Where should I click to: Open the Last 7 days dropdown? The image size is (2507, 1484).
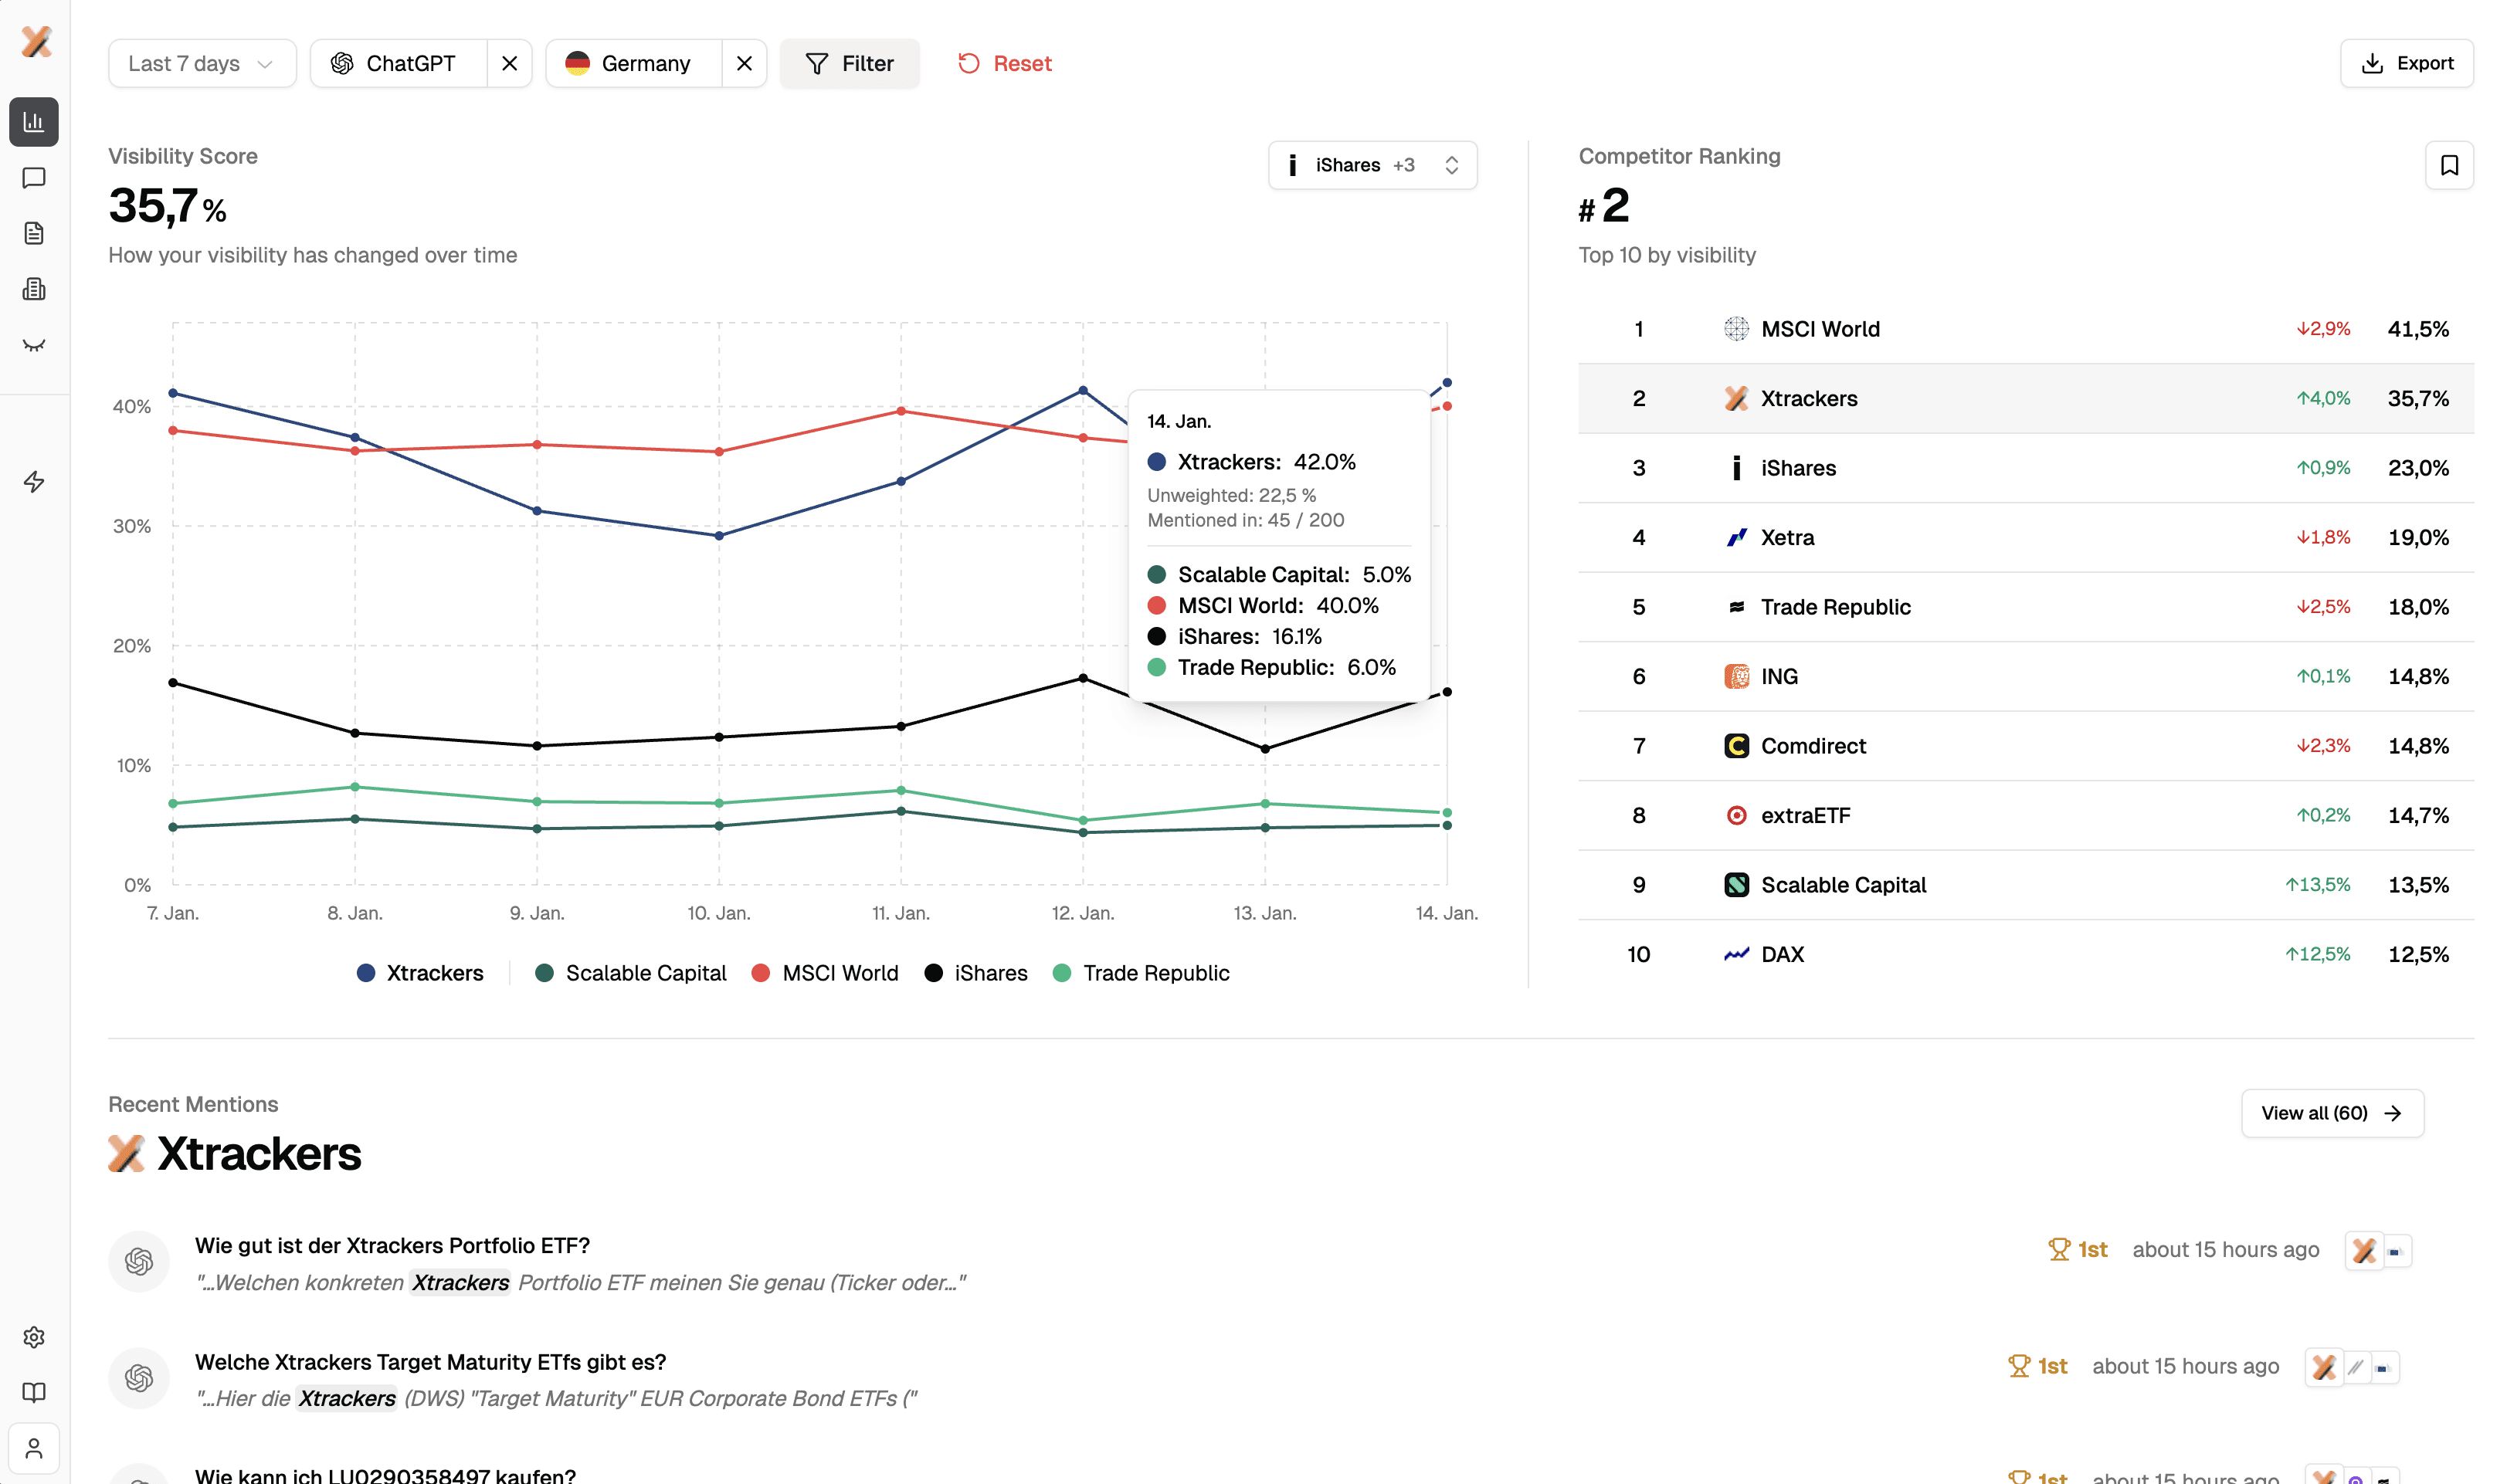[201, 63]
